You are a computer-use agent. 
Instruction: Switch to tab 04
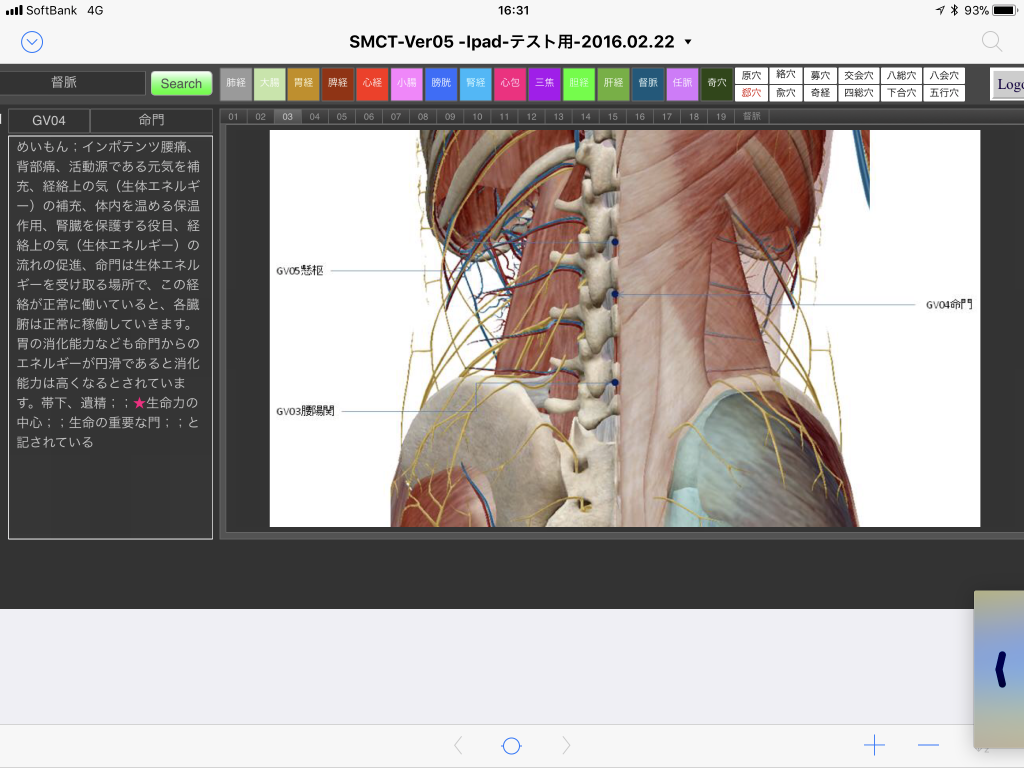tap(314, 117)
